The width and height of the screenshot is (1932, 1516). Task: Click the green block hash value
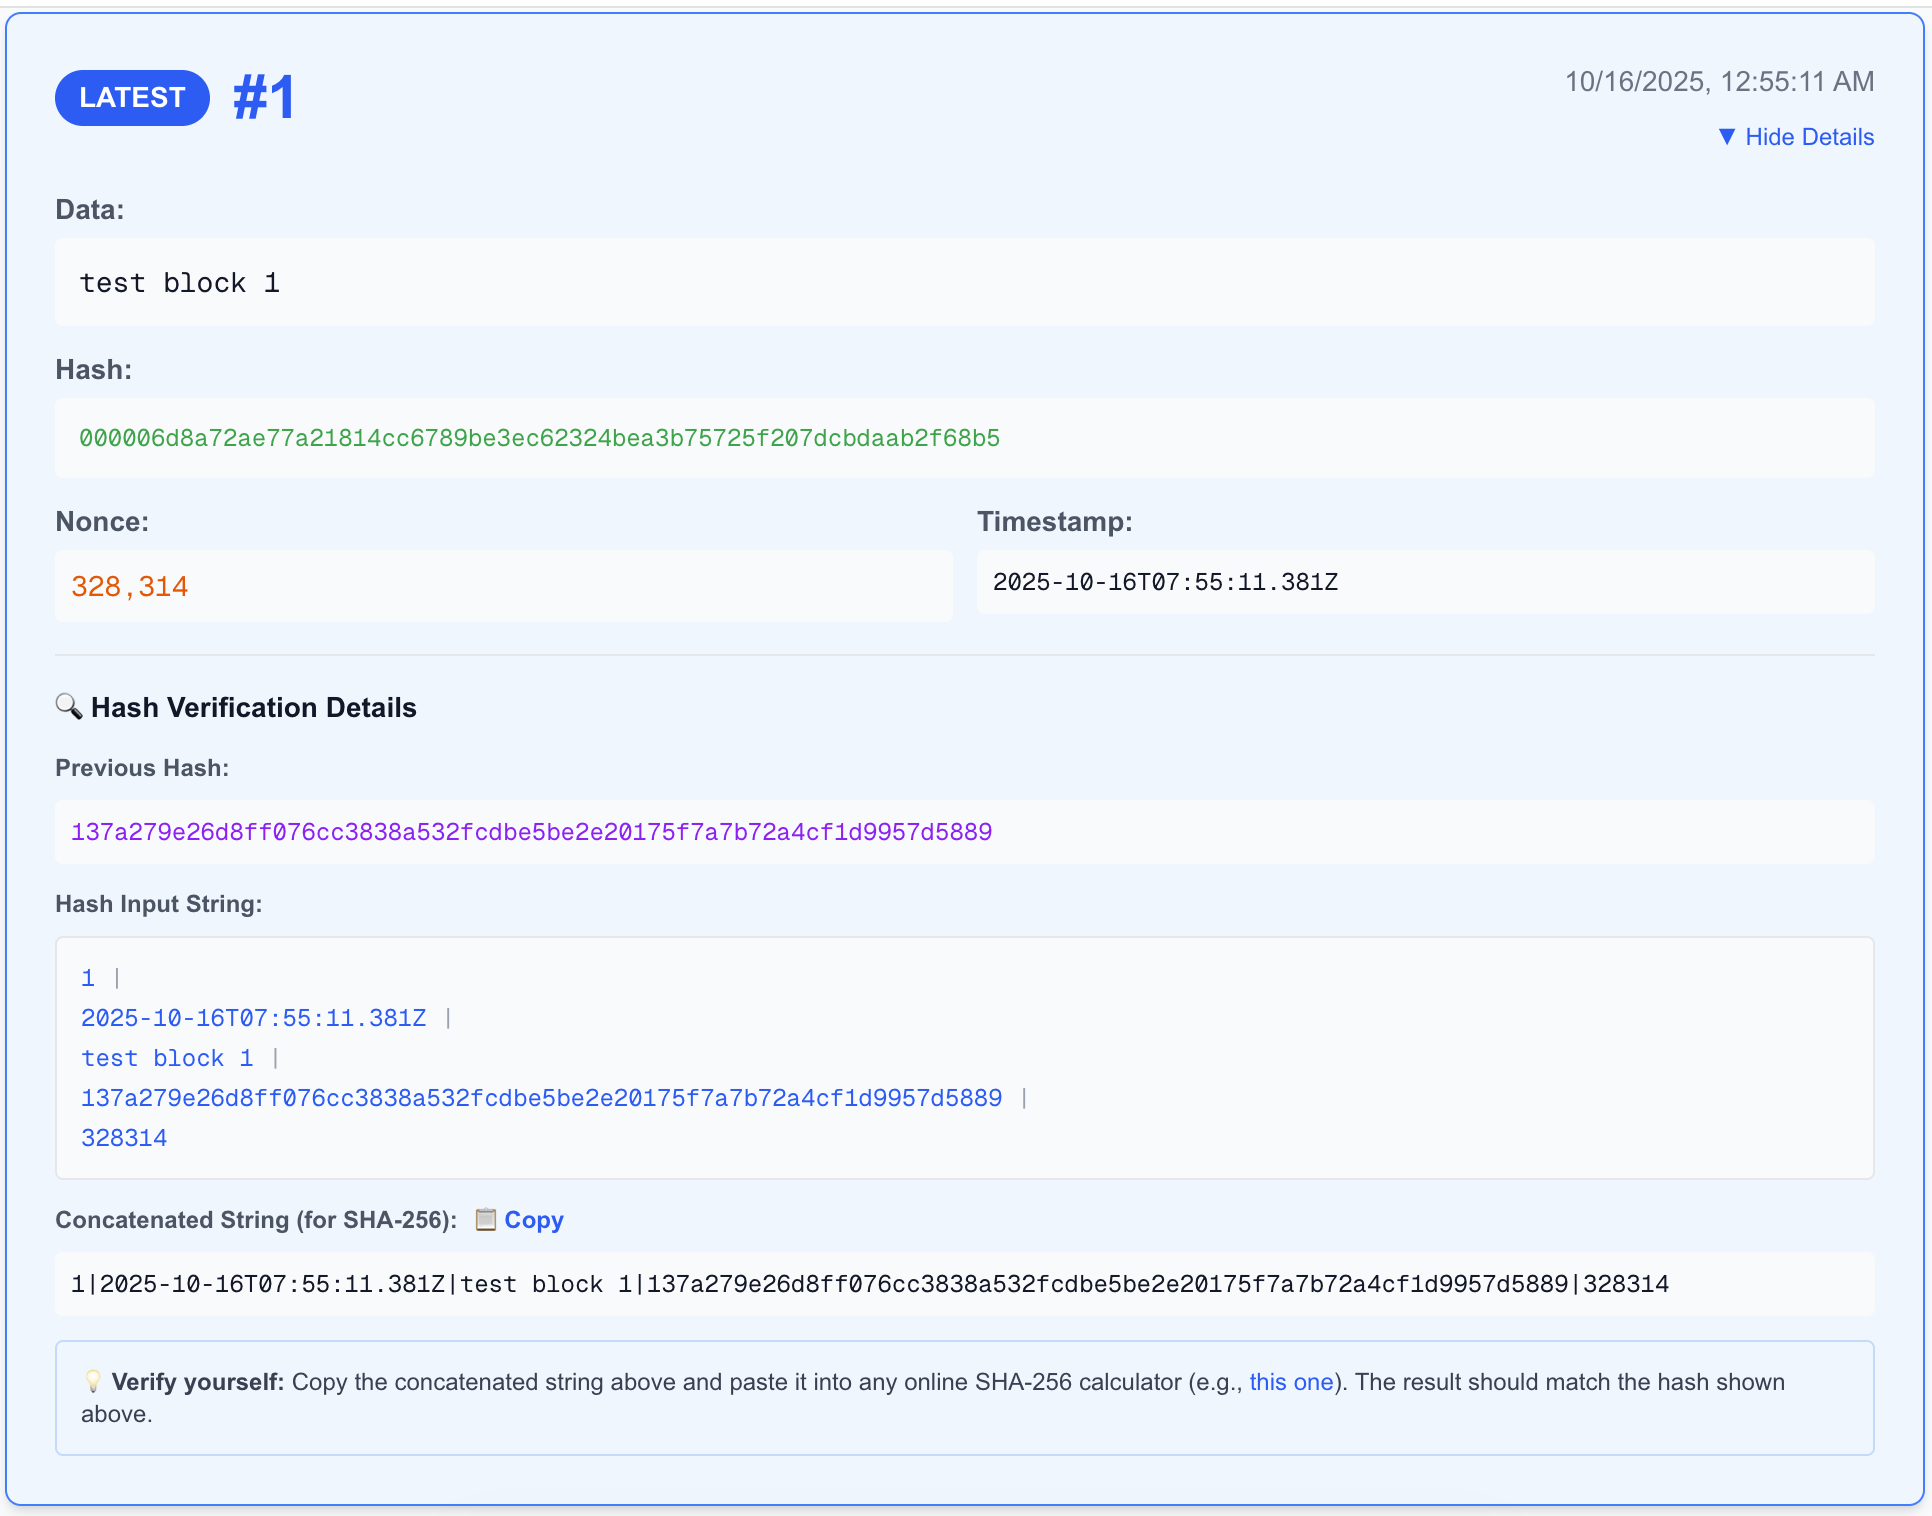coord(540,438)
